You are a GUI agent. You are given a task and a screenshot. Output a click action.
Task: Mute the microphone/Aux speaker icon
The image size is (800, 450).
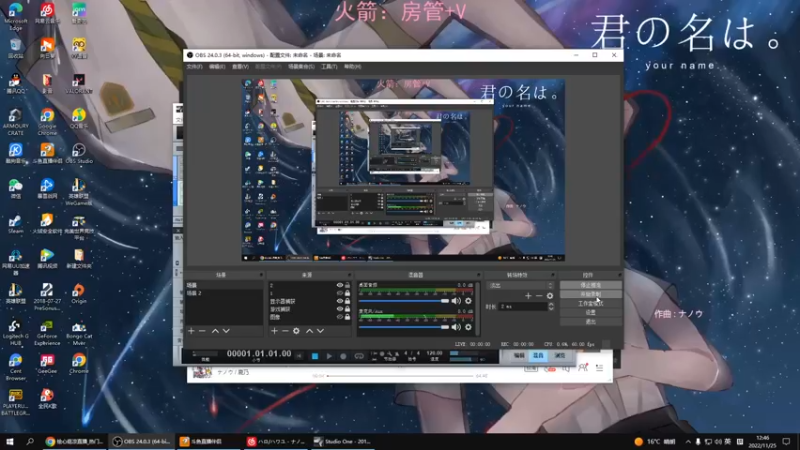(x=456, y=327)
